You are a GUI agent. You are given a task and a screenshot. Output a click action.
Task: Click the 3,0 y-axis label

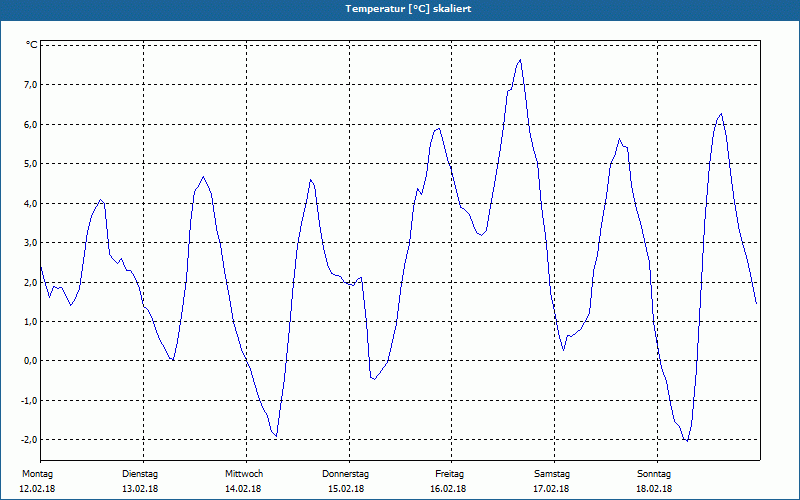(x=31, y=243)
